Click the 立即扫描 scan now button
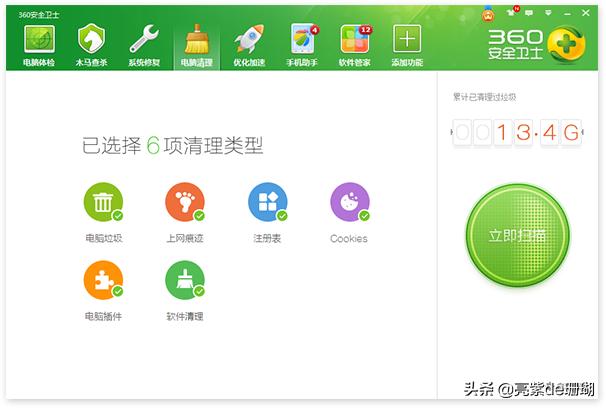This screenshot has height=408, width=606. [x=517, y=235]
